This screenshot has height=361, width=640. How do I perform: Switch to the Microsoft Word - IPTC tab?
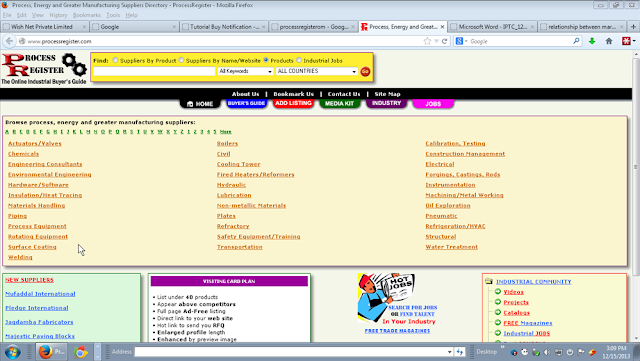click(492, 27)
